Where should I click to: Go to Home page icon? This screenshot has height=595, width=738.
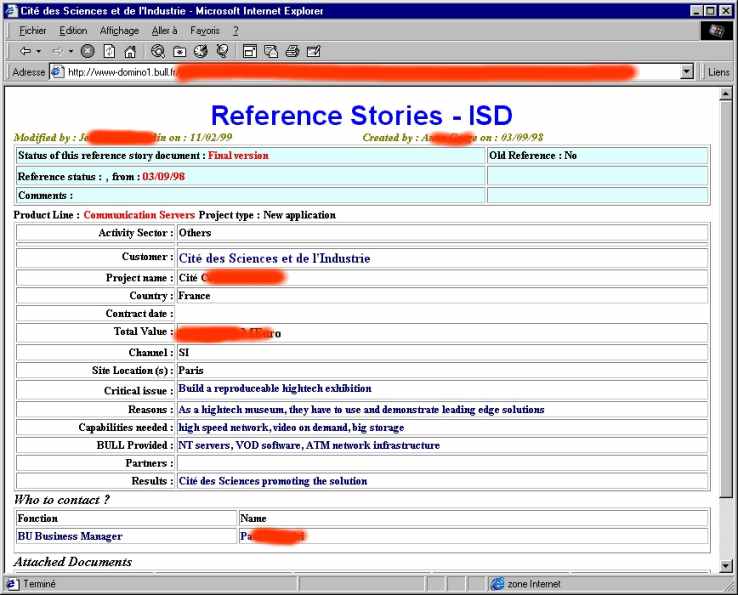pos(130,51)
